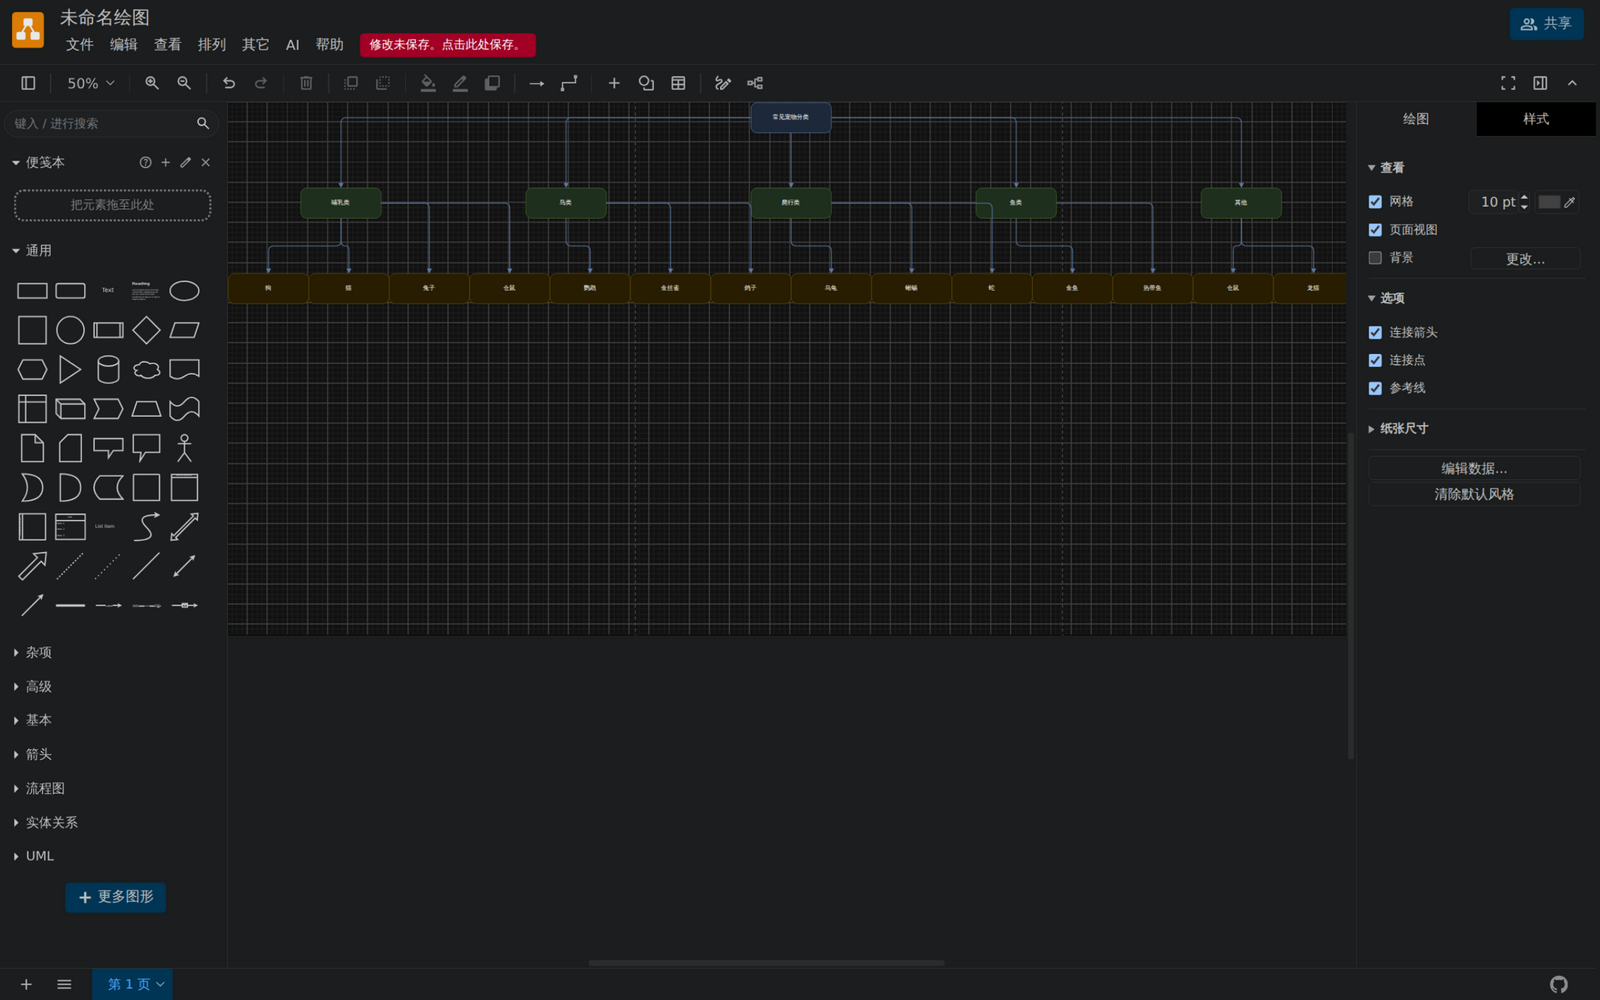
Task: Click the 编辑数据 button
Action: point(1474,468)
